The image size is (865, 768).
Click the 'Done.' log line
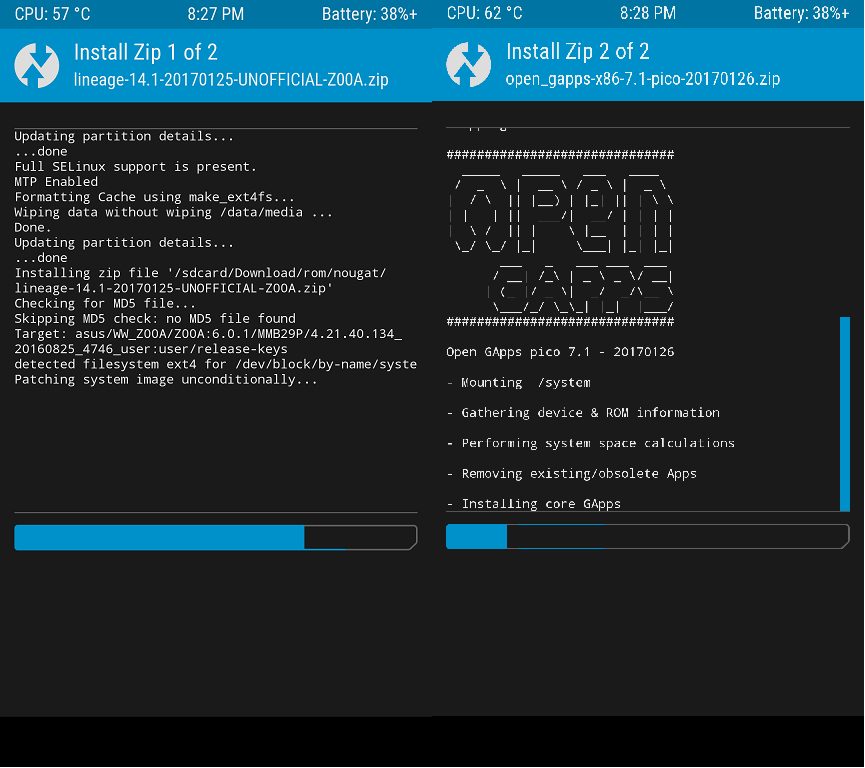tap(33, 227)
